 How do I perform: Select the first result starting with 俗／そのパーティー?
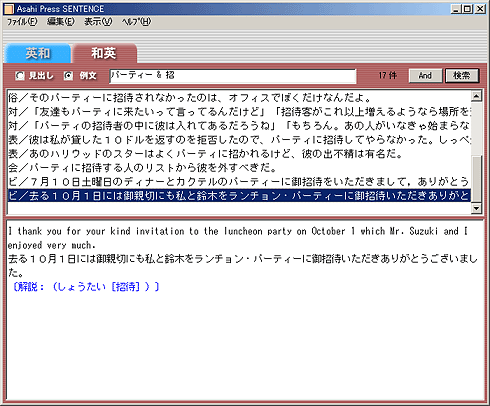pos(239,98)
